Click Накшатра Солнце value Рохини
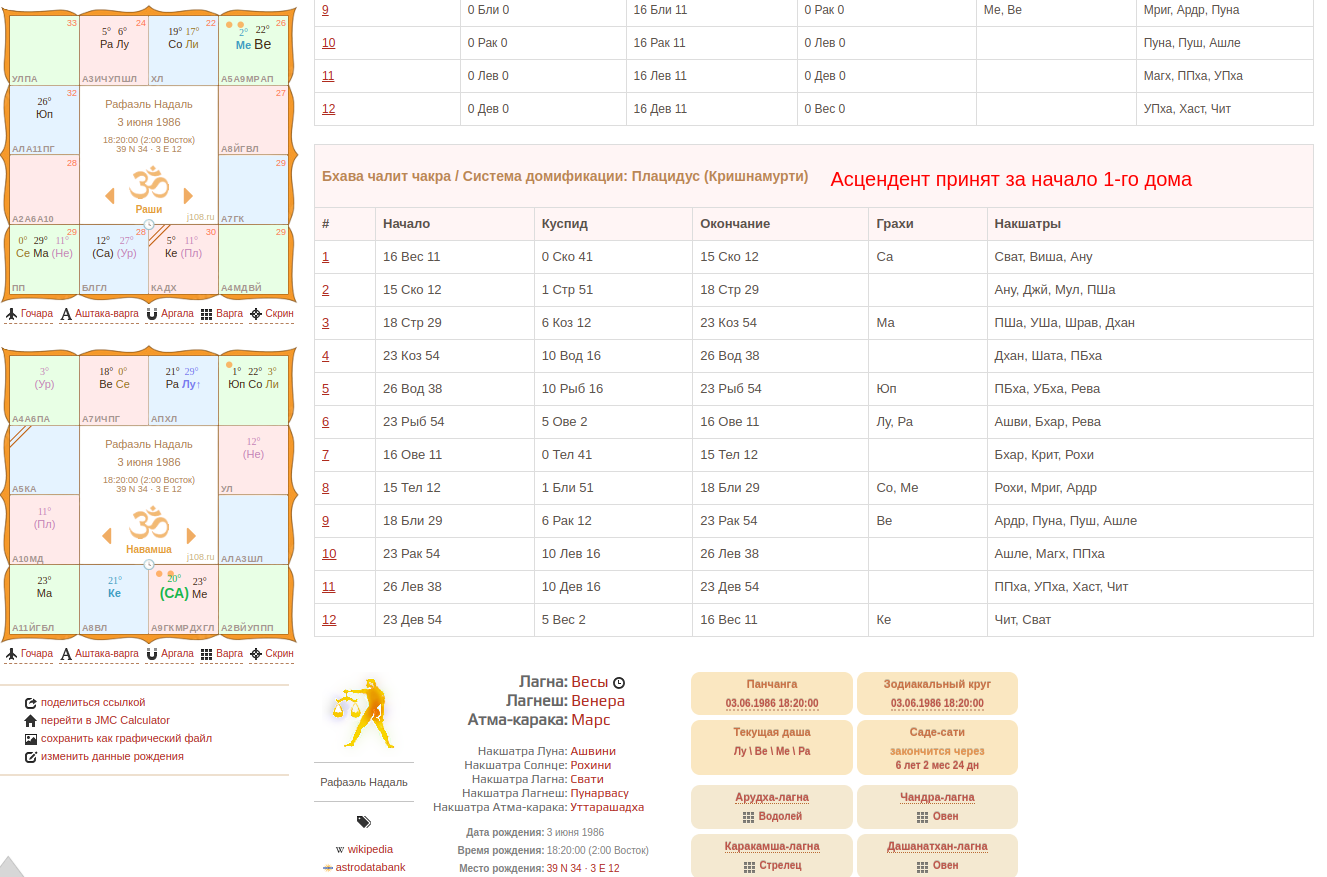The image size is (1327, 877). [593, 765]
